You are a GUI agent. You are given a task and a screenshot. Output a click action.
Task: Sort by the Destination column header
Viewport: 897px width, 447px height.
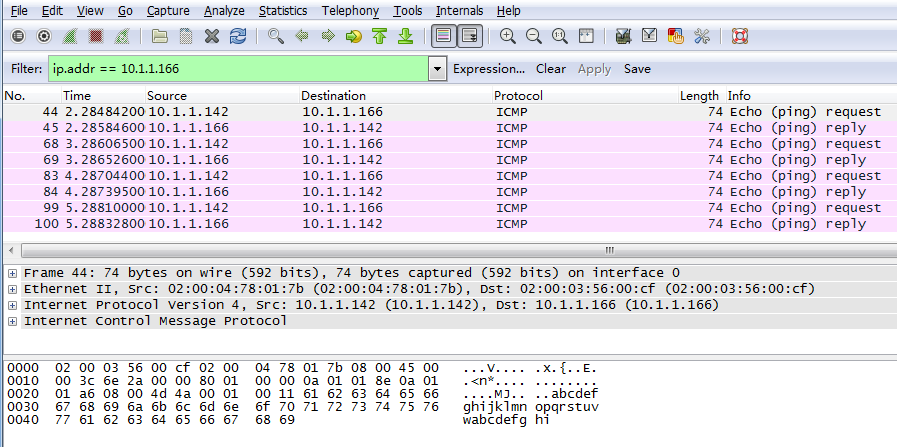click(x=396, y=96)
